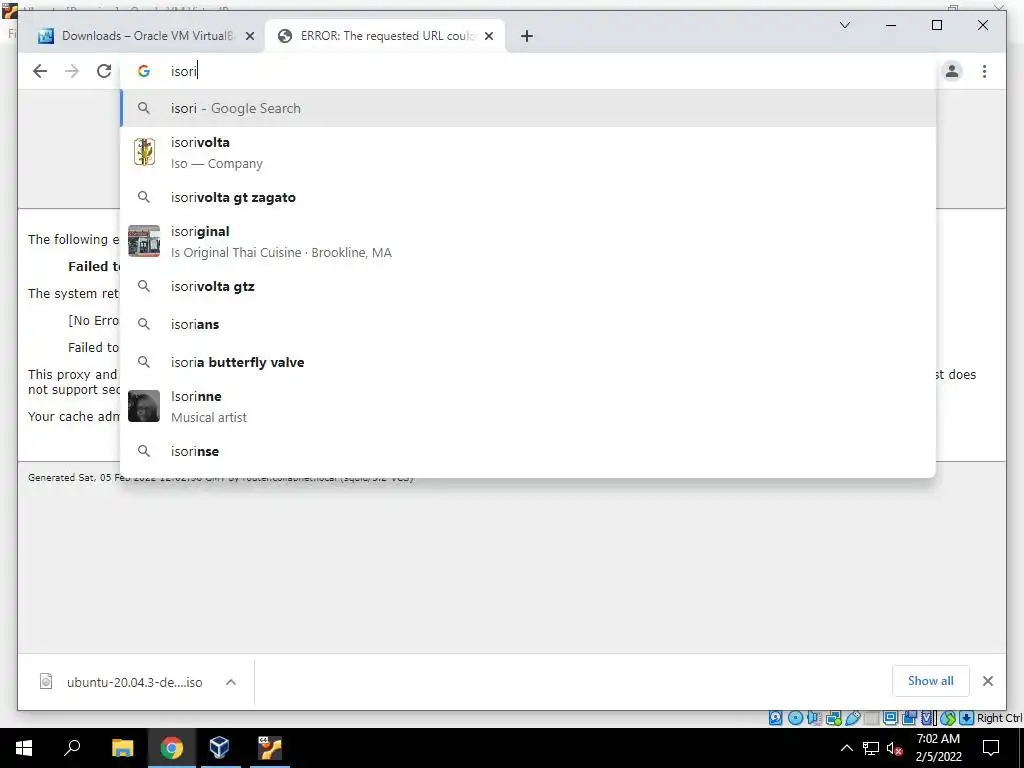
Task: Click the Isorinne artist photo thumbnail
Action: click(x=144, y=406)
